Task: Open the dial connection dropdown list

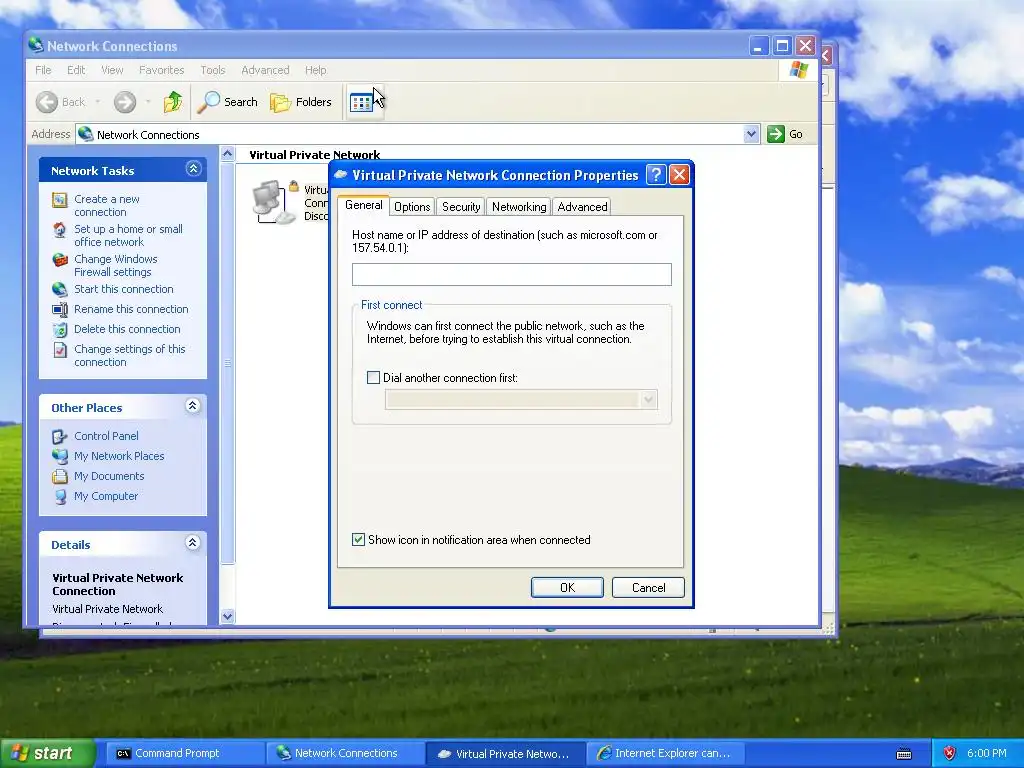Action: pyautogui.click(x=648, y=400)
